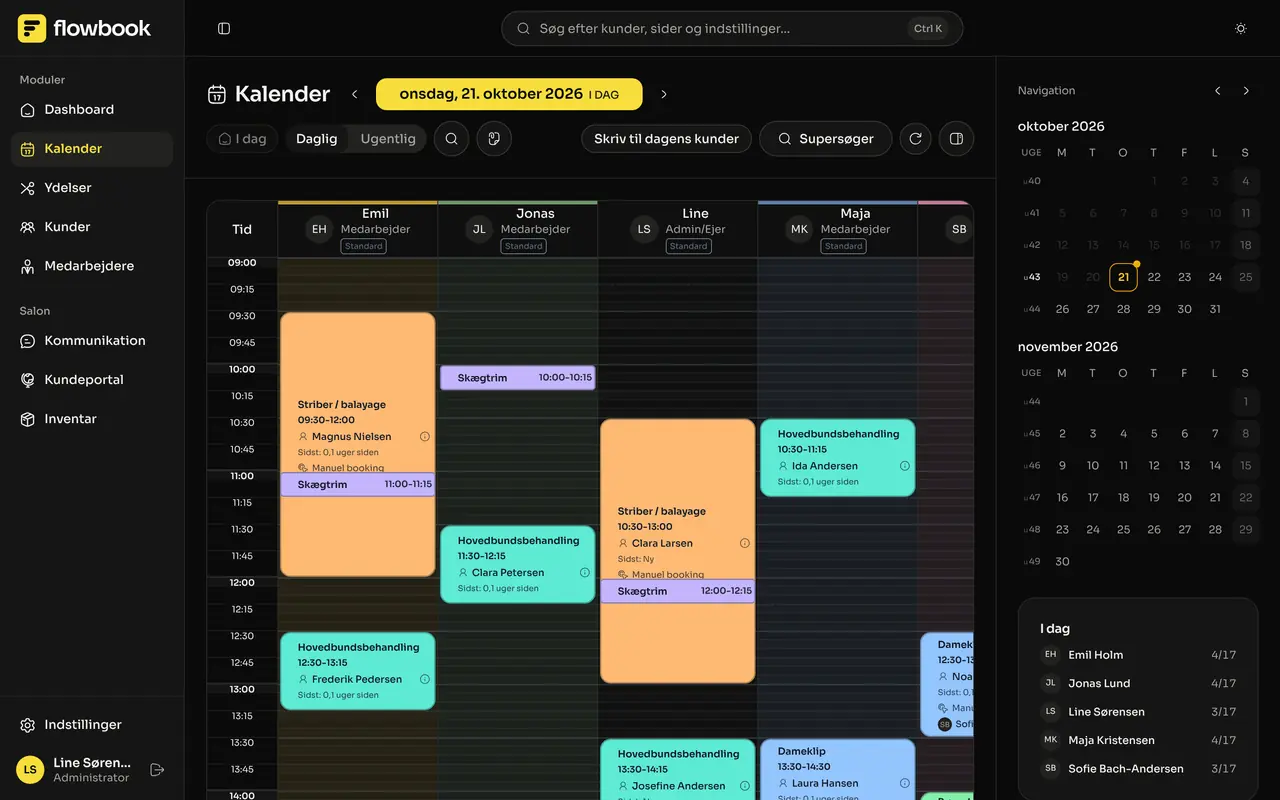The image size is (1280, 800).
Task: Go to next day with the right chevron
Action: pyautogui.click(x=664, y=94)
